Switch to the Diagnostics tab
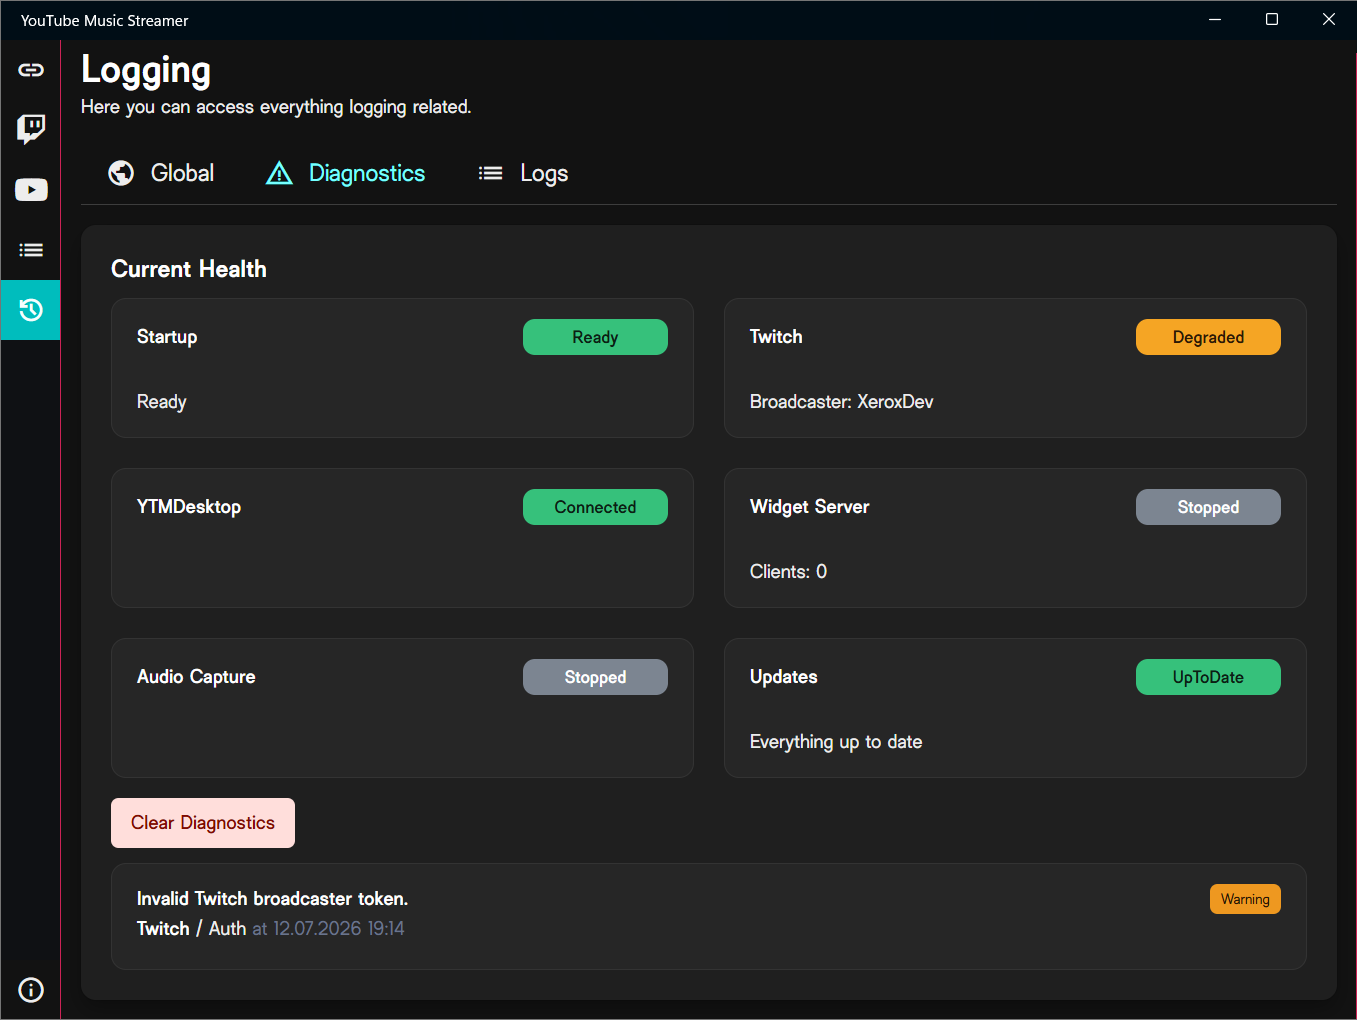 [x=346, y=173]
